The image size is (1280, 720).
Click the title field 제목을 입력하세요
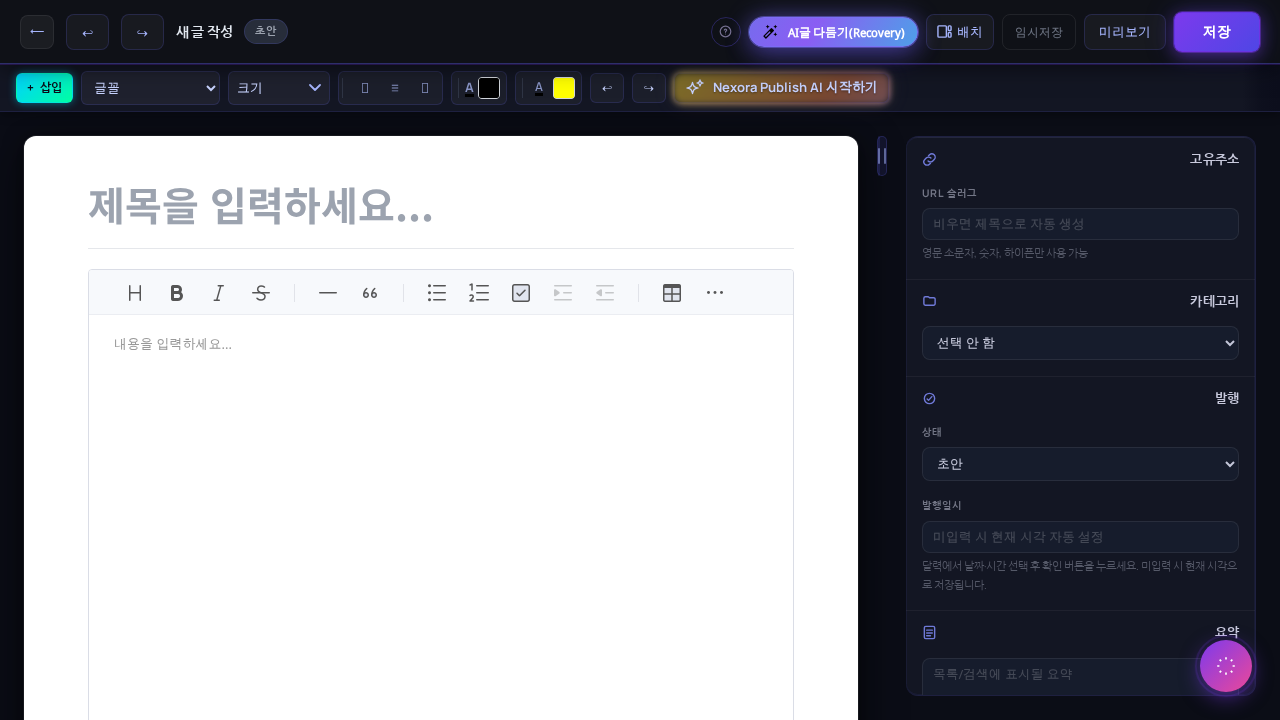tap(441, 206)
